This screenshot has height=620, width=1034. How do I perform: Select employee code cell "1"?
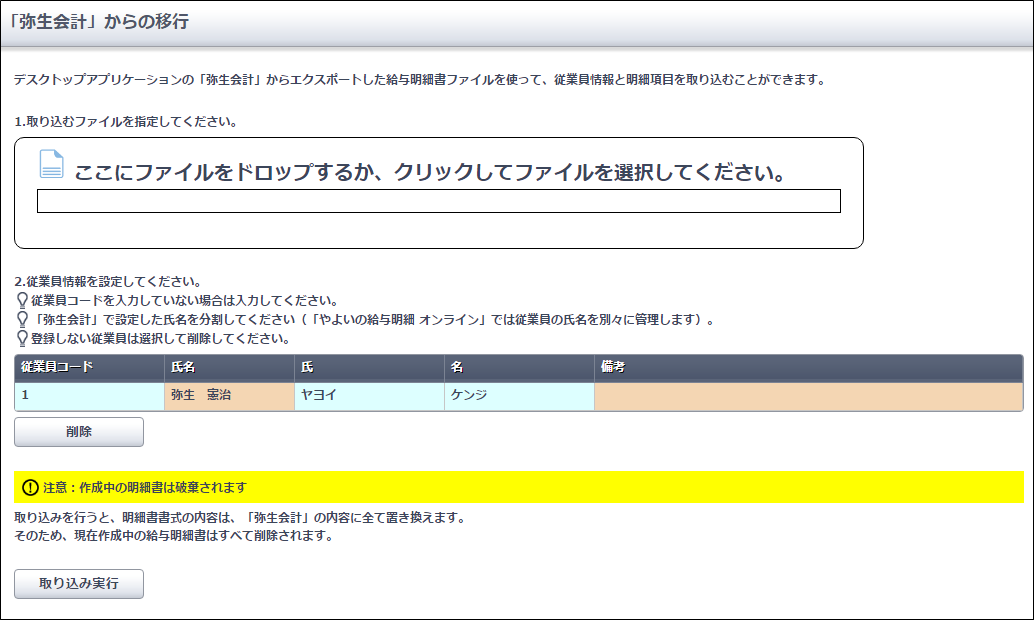click(90, 396)
